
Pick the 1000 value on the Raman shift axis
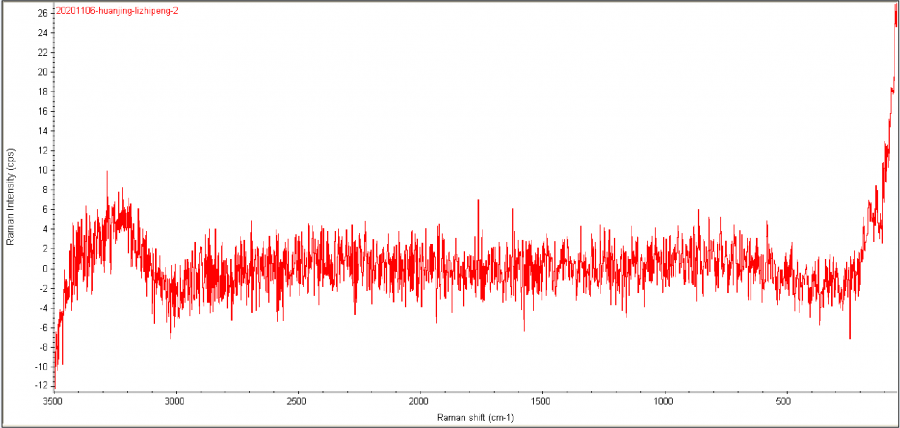pyautogui.click(x=664, y=400)
